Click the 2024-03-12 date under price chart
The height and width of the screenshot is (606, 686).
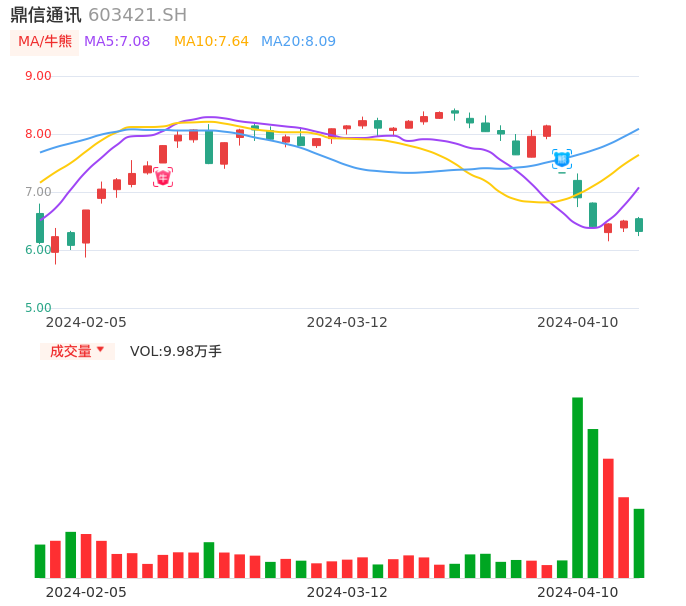[x=347, y=322]
